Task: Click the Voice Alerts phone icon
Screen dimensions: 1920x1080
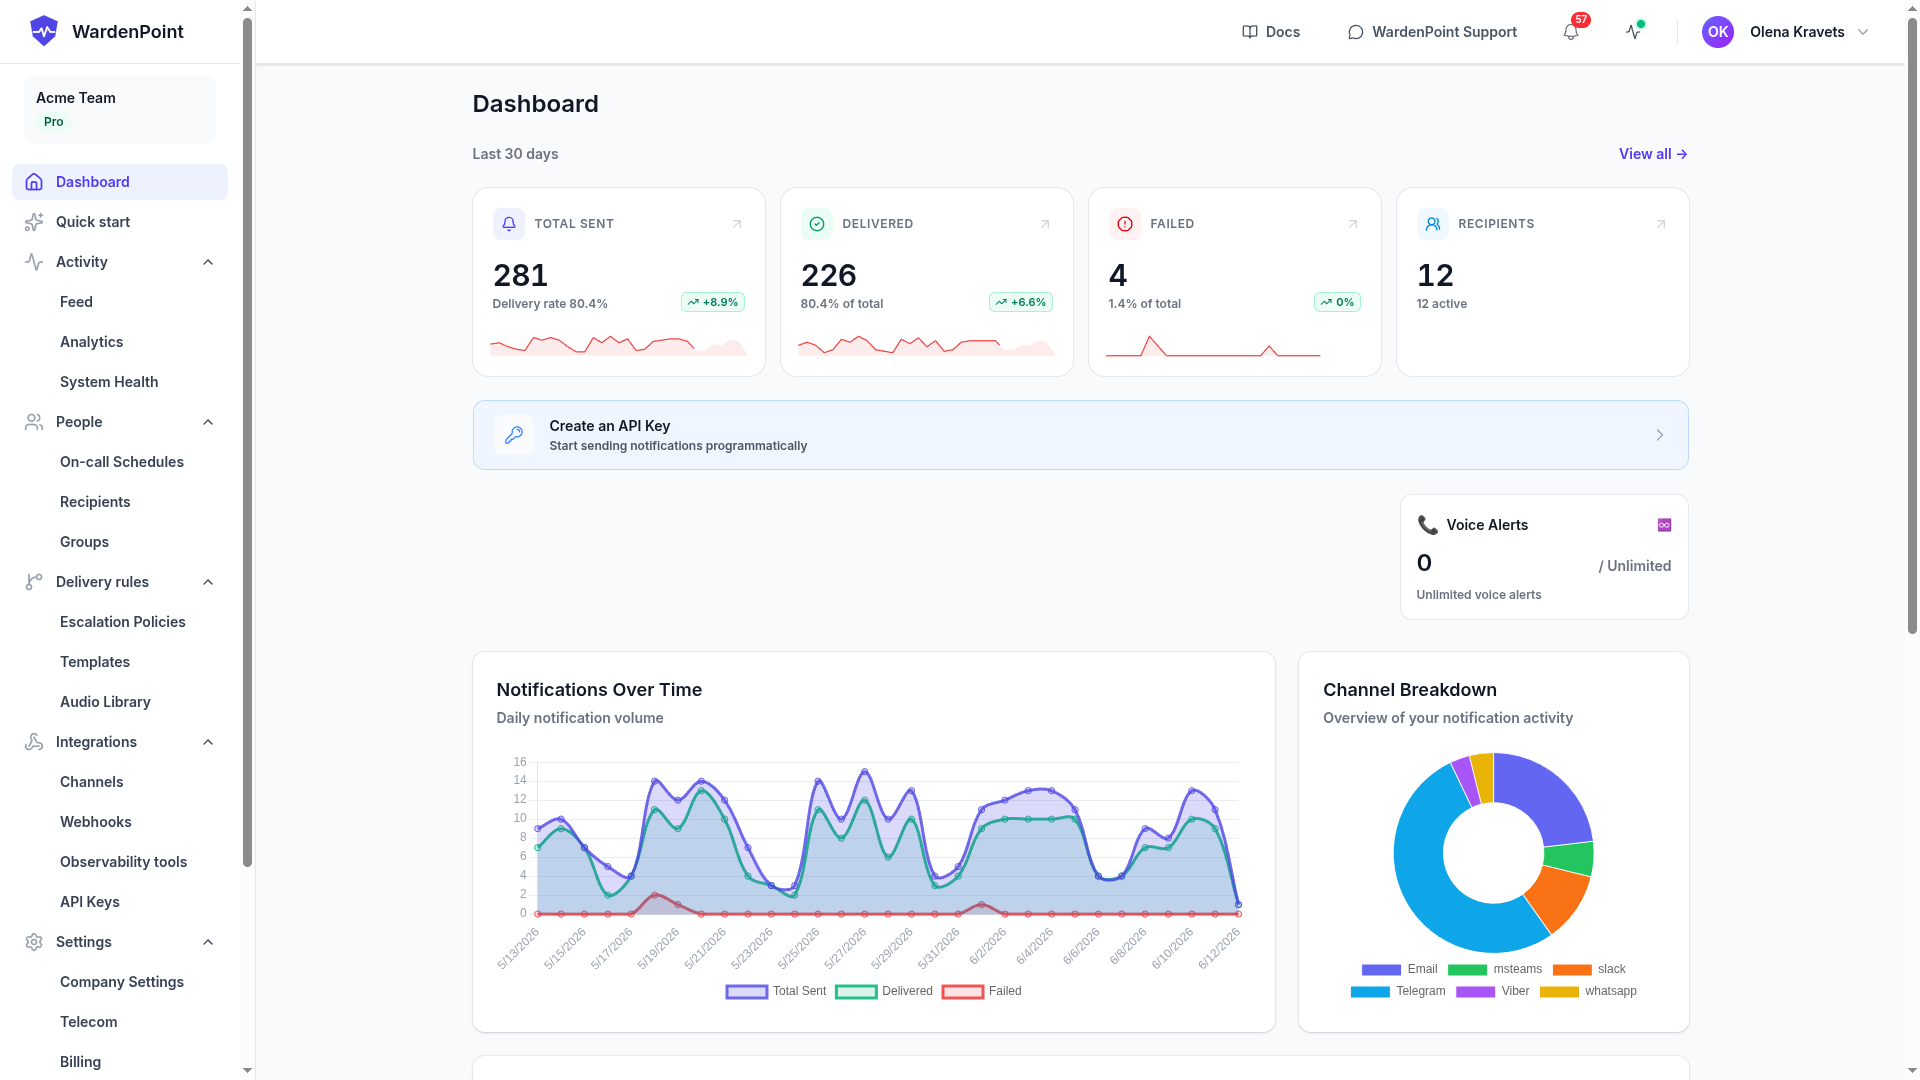Action: (1428, 525)
